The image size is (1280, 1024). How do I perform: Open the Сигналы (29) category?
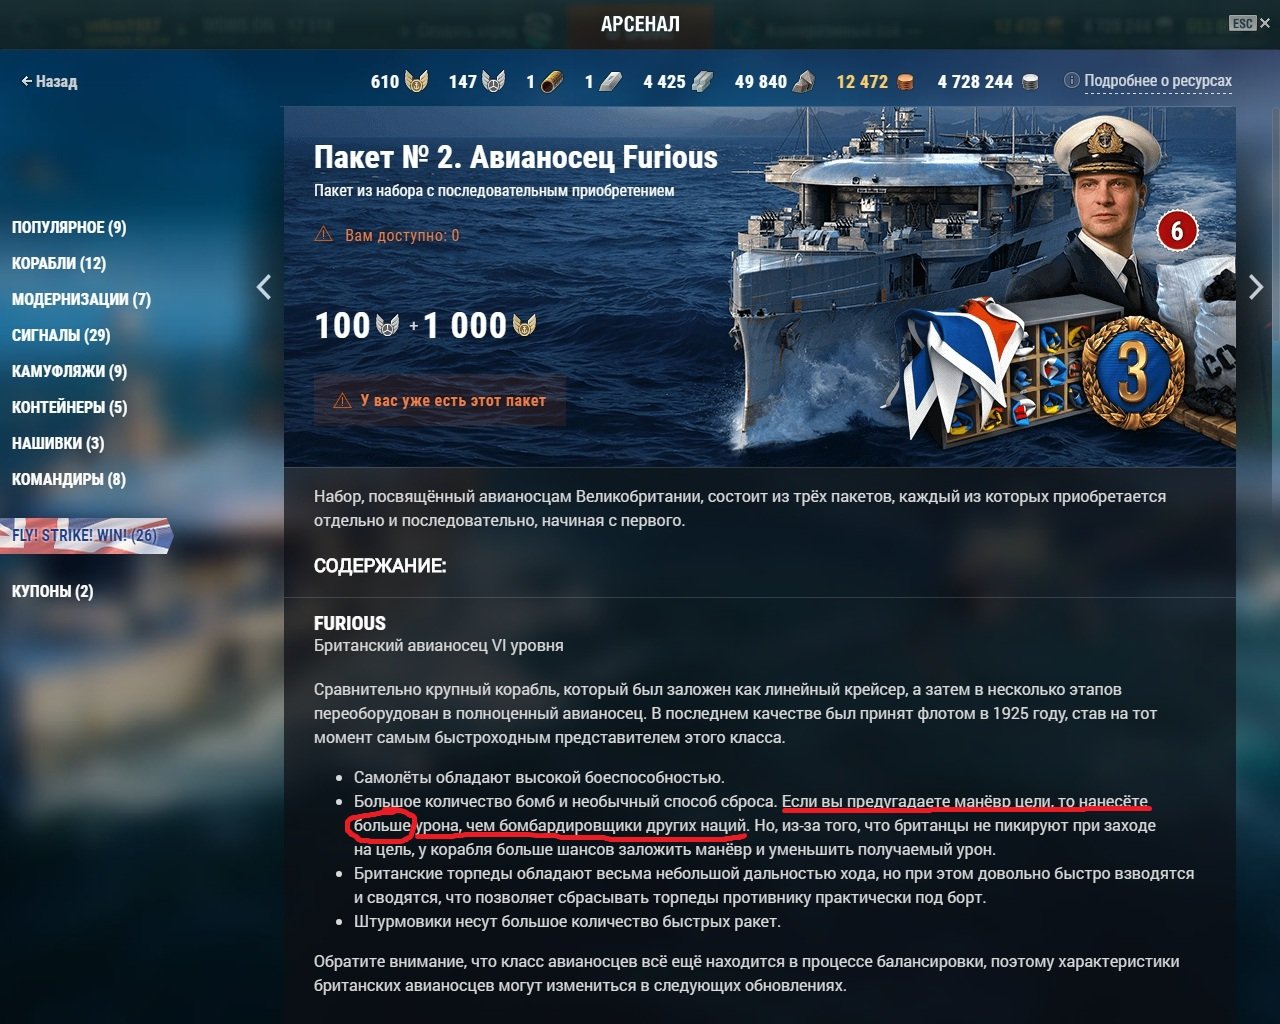point(61,335)
